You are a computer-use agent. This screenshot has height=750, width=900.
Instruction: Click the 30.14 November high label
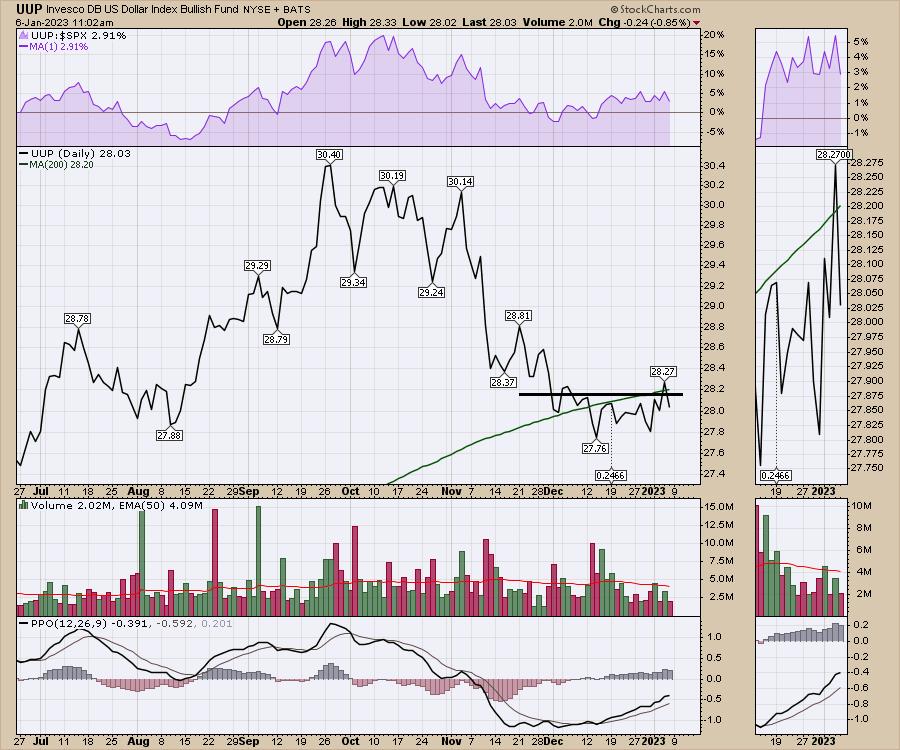460,181
